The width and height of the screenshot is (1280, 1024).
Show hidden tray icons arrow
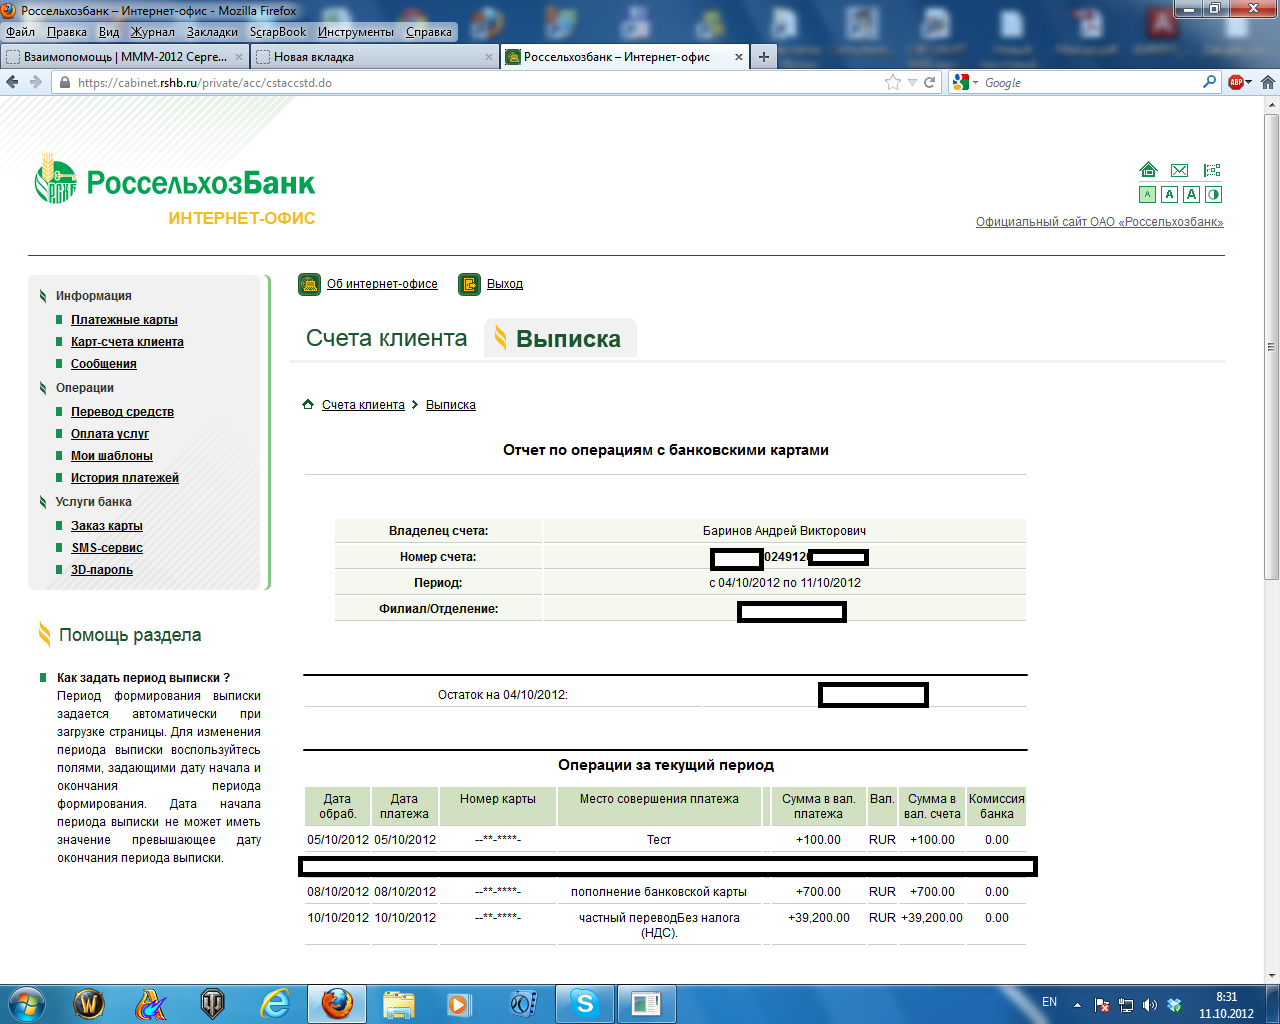pyautogui.click(x=1077, y=1005)
